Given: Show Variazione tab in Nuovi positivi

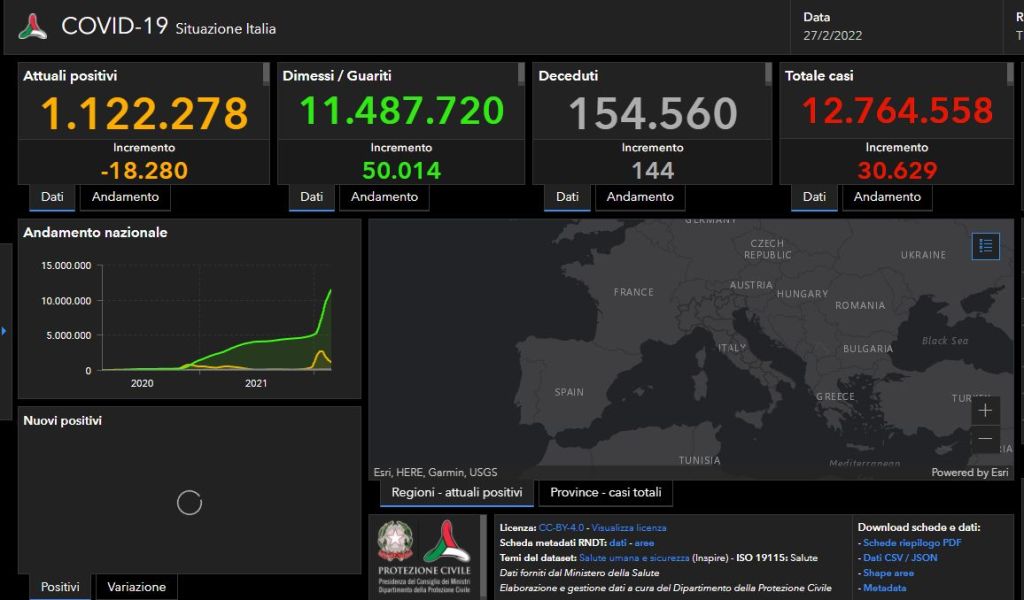Looking at the screenshot, I should (136, 587).
